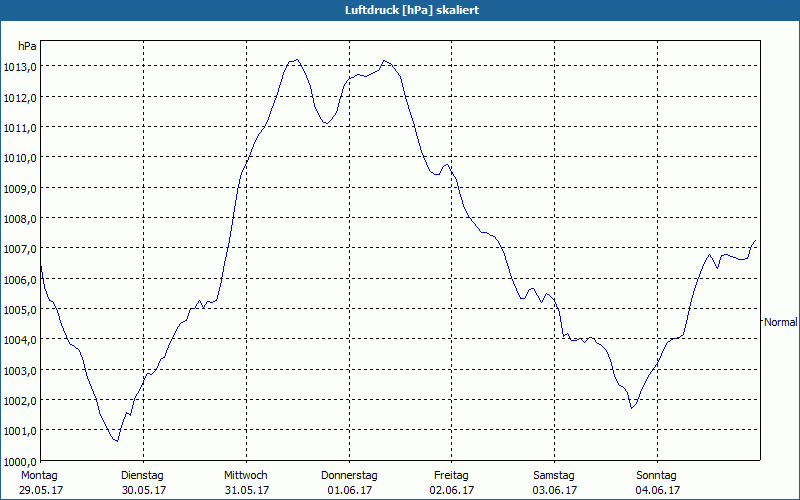Click the date 31.05.17

(247, 490)
